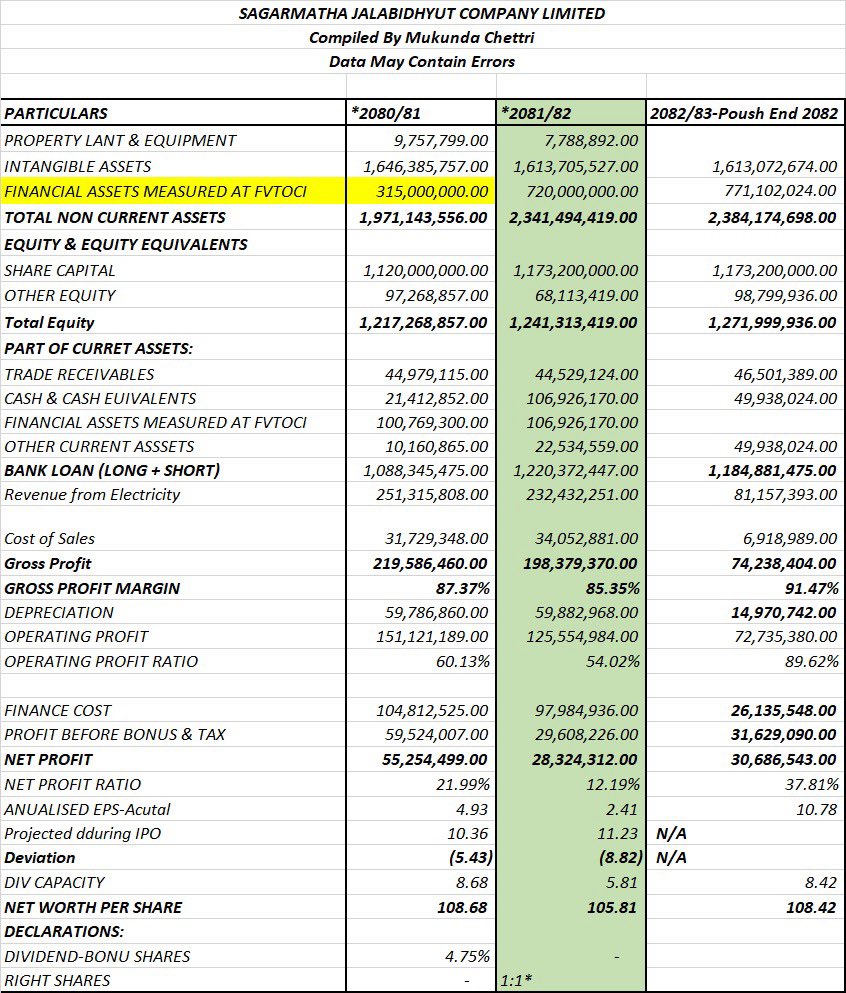The image size is (846, 993).
Task: Select the 'Data May Contain Errors' cell
Action: click(x=422, y=61)
